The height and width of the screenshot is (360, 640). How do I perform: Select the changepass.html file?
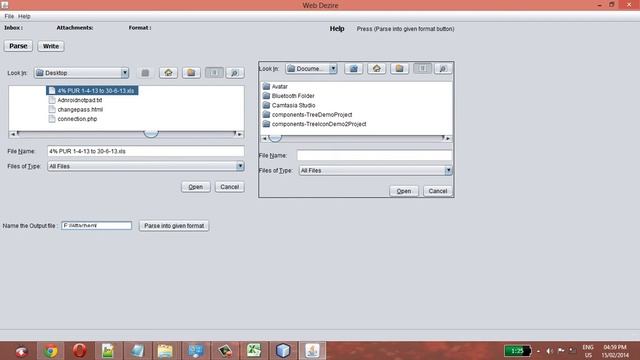point(76,109)
